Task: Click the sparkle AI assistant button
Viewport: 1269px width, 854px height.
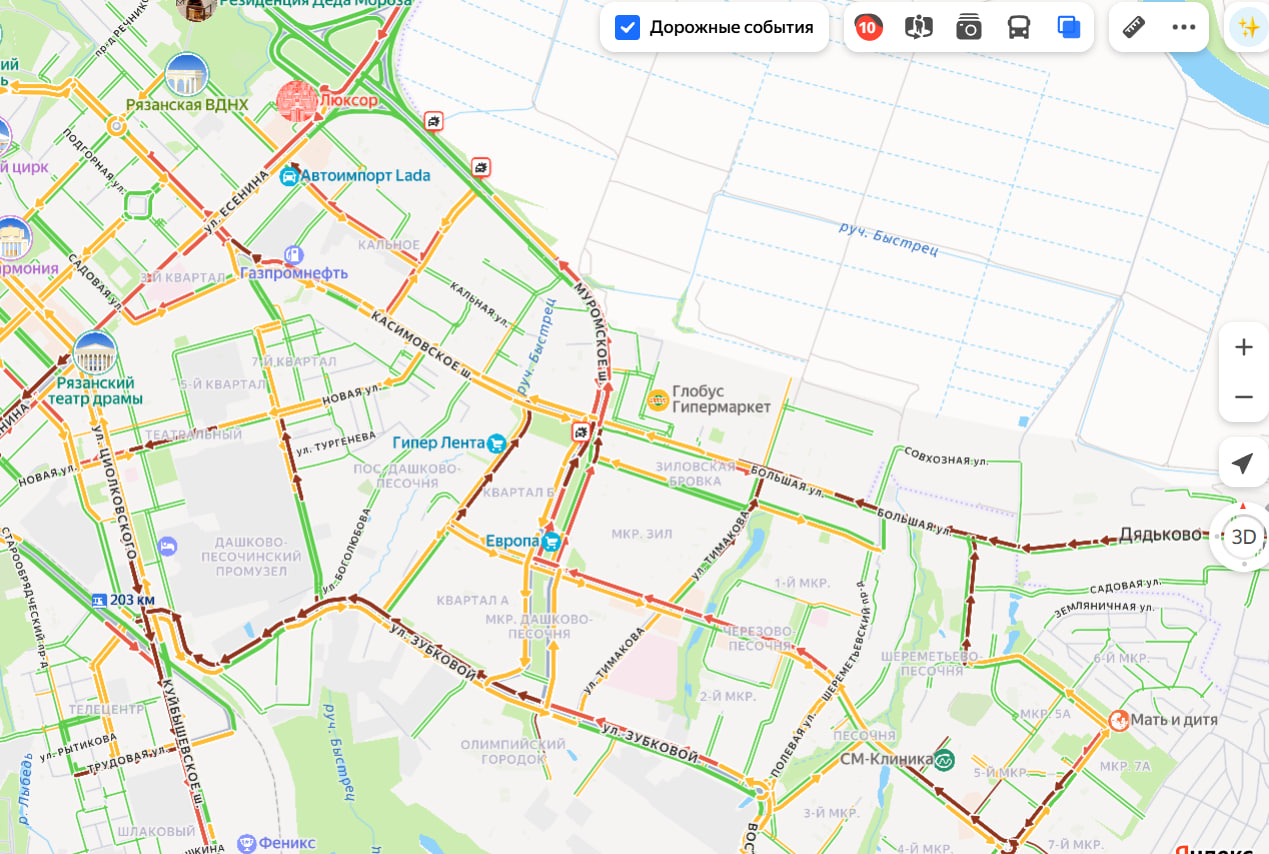Action: [x=1247, y=27]
